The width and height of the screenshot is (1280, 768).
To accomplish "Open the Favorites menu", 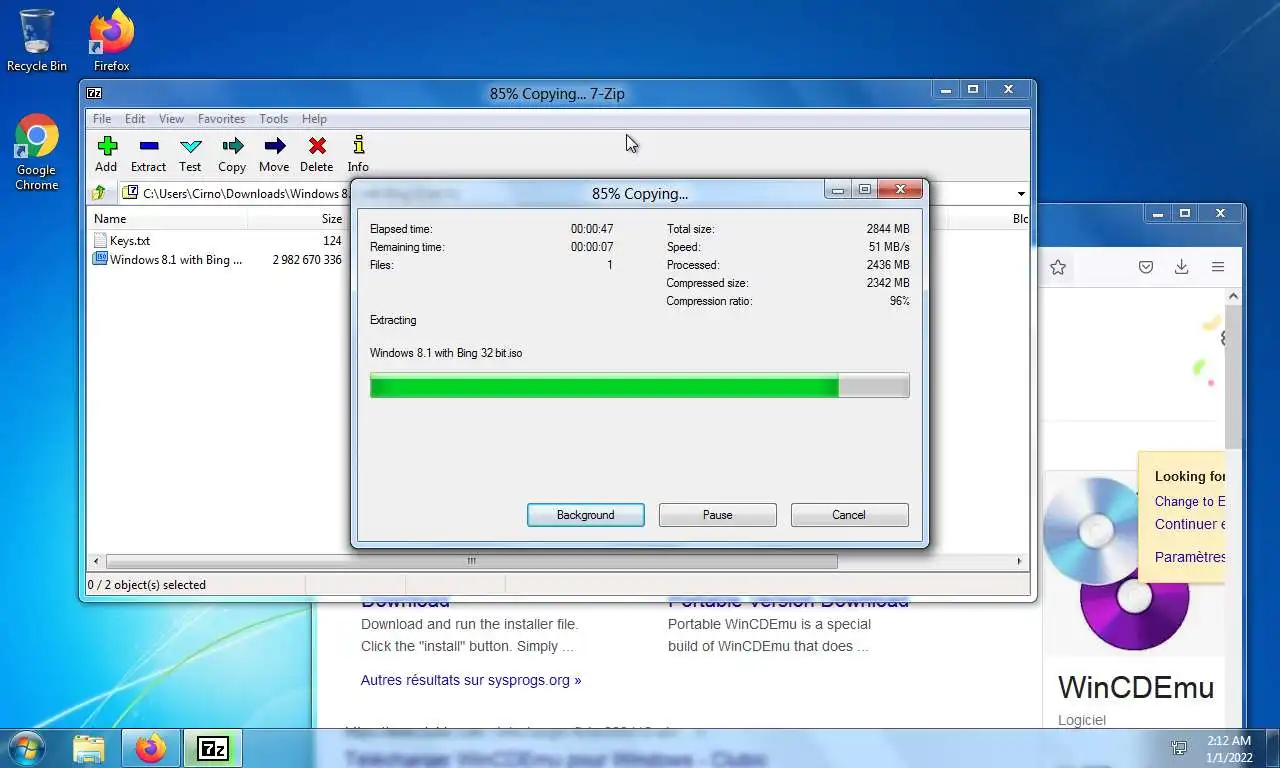I will pos(221,118).
